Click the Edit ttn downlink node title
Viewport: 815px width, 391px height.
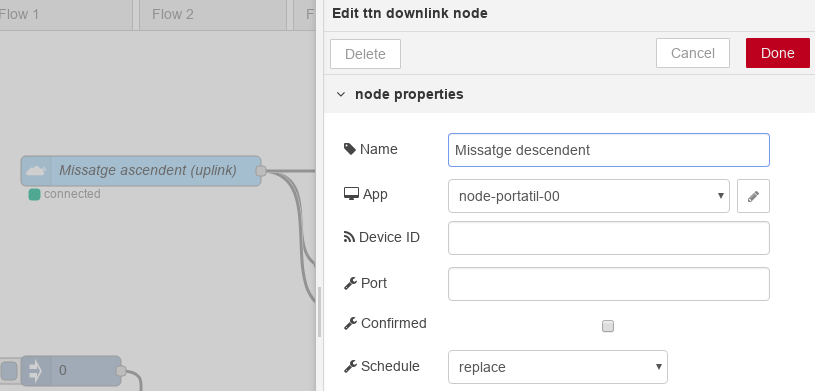pos(410,13)
